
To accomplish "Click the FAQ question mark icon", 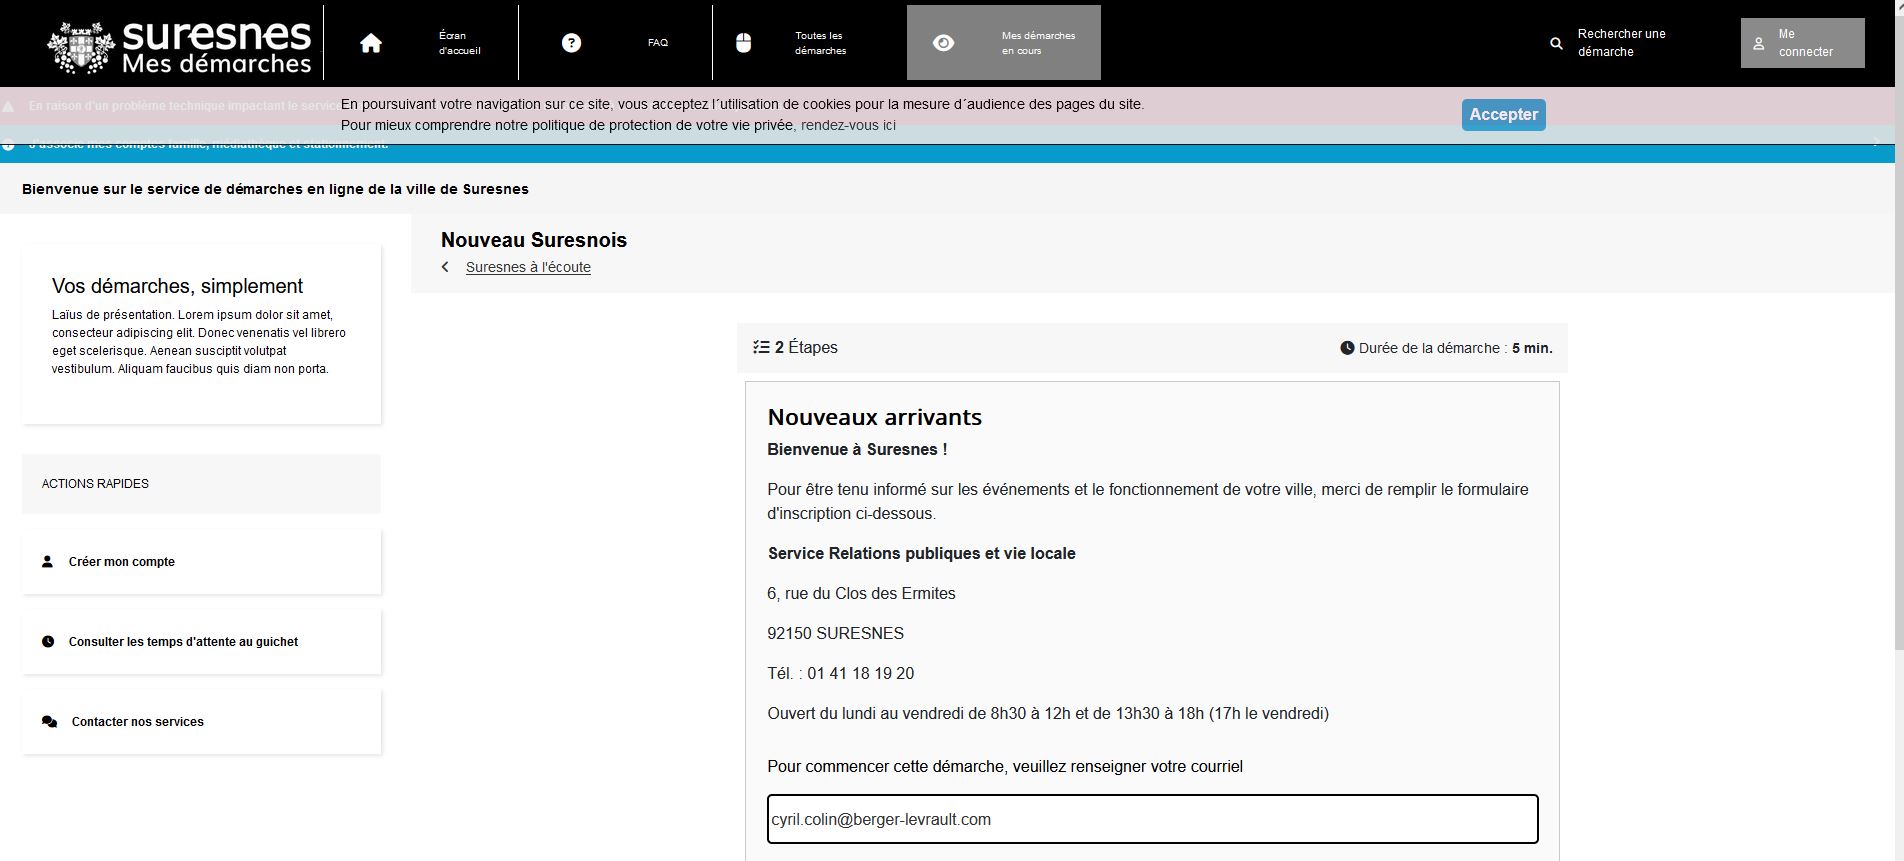I will pos(571,43).
